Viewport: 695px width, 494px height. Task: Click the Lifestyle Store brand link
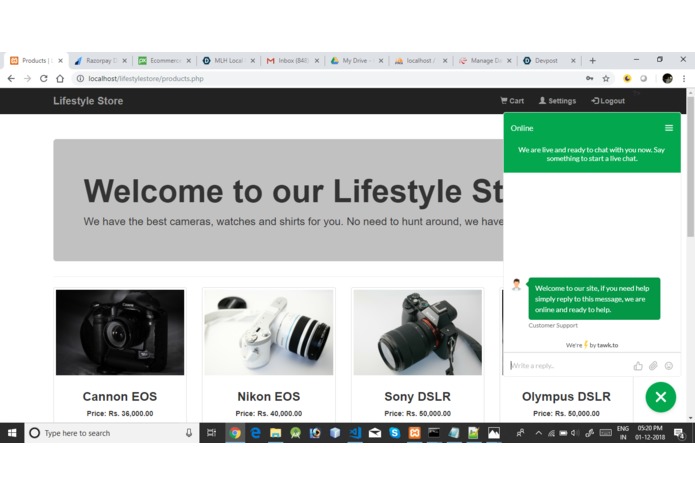[88, 101]
